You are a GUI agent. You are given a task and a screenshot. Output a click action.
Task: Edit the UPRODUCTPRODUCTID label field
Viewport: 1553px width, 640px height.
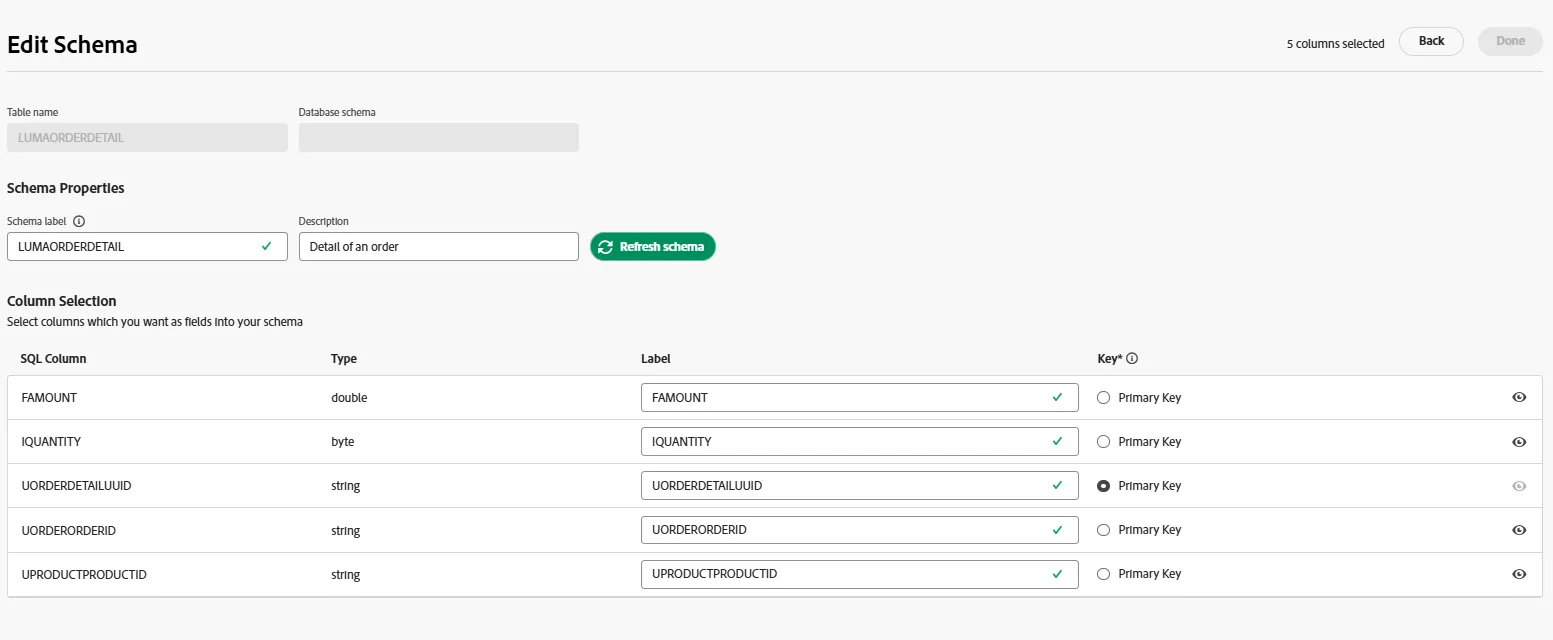click(x=860, y=574)
